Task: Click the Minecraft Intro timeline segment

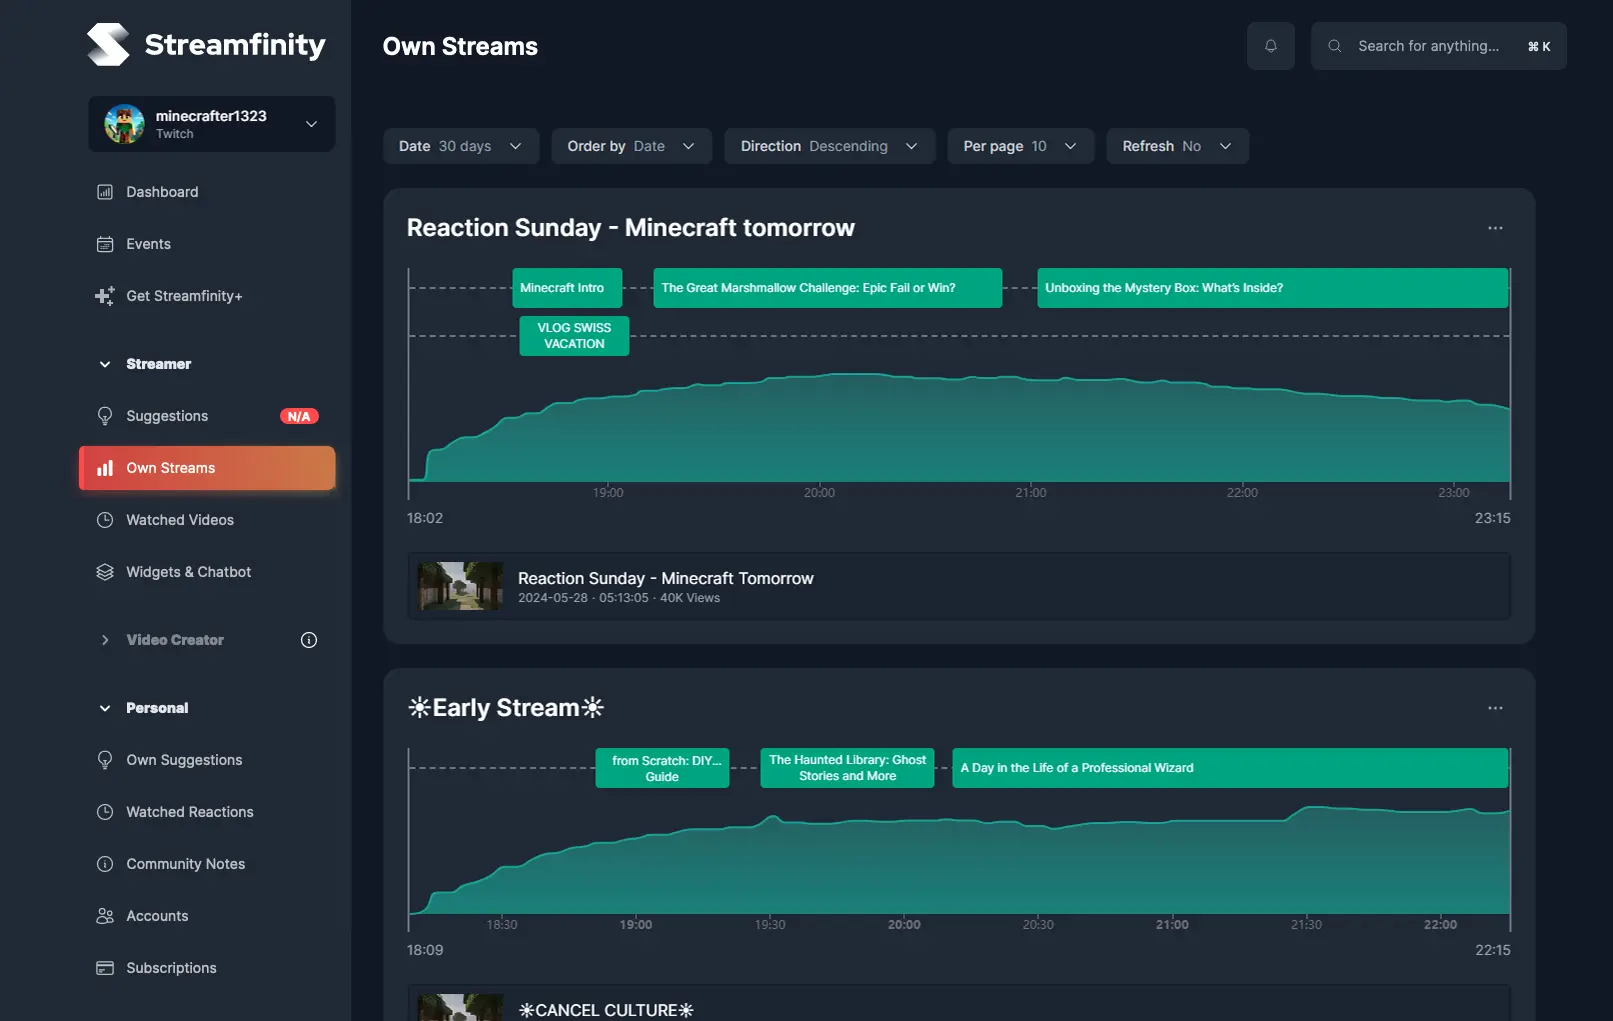Action: click(567, 288)
